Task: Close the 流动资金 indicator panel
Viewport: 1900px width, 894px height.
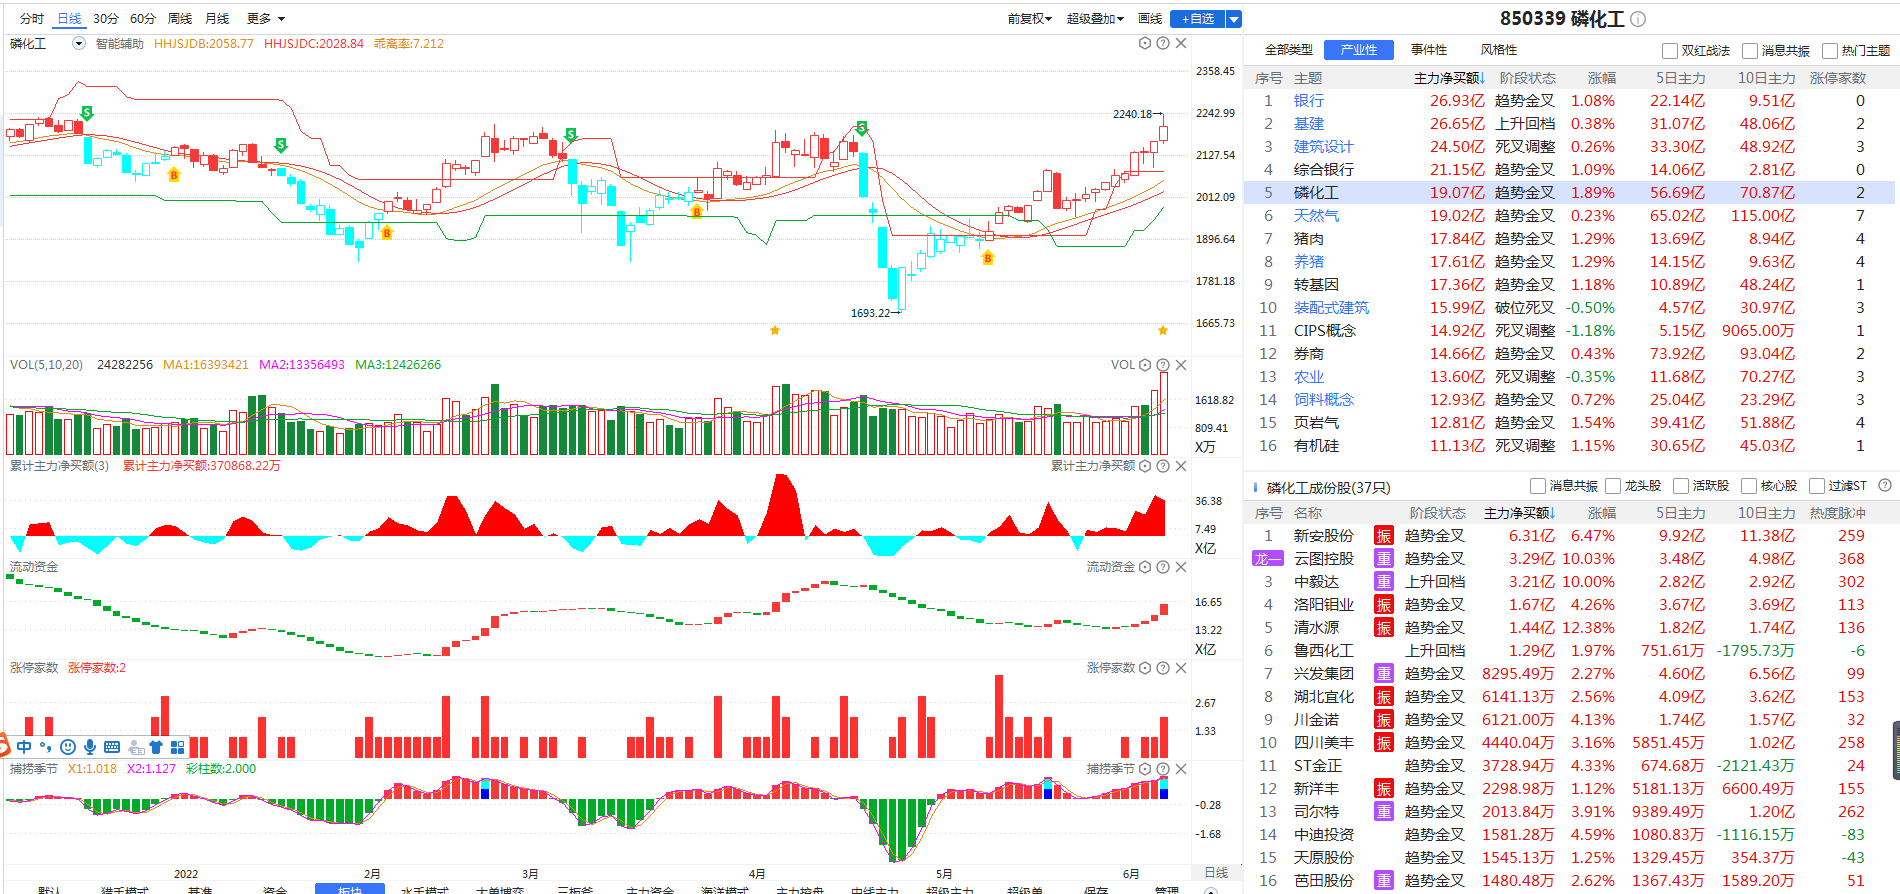Action: pos(1181,567)
